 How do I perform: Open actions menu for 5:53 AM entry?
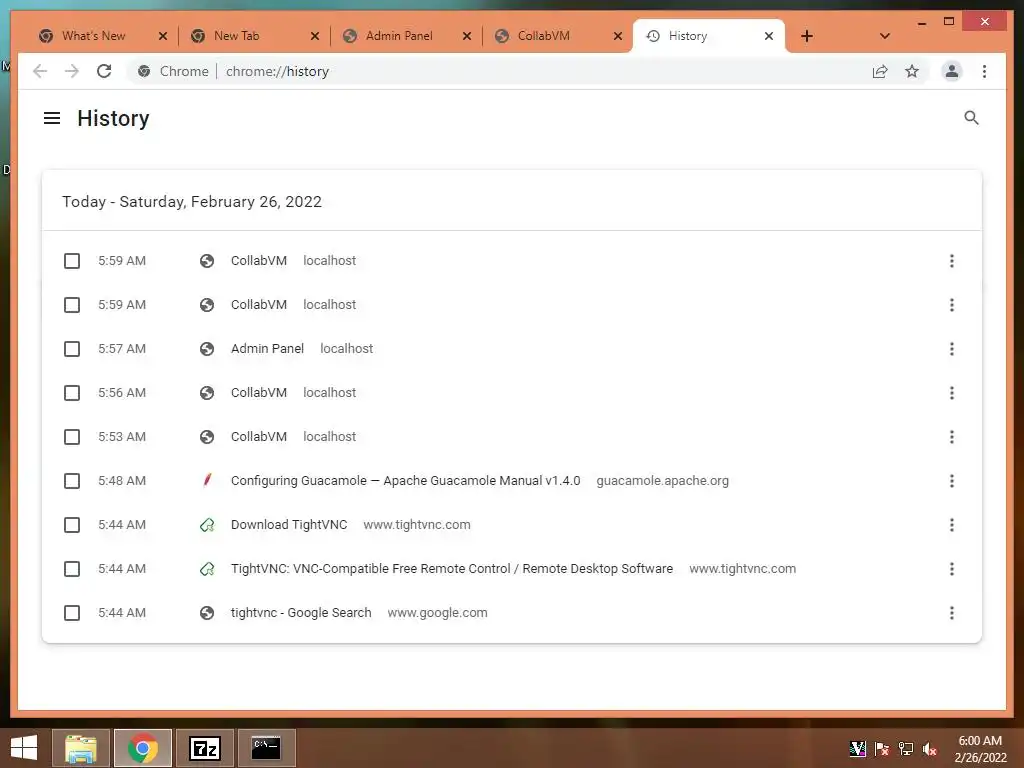coord(952,437)
